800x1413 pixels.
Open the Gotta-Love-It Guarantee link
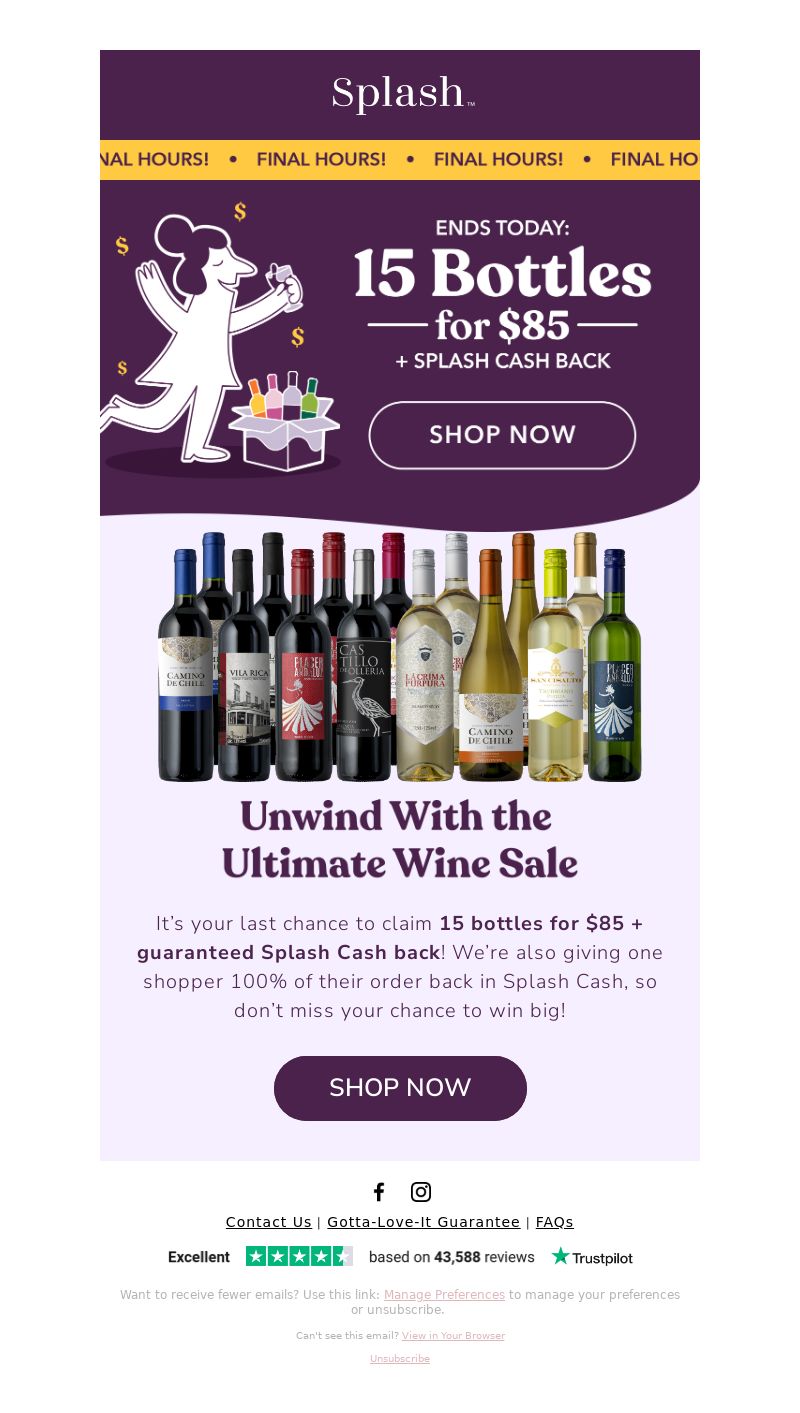point(424,1222)
